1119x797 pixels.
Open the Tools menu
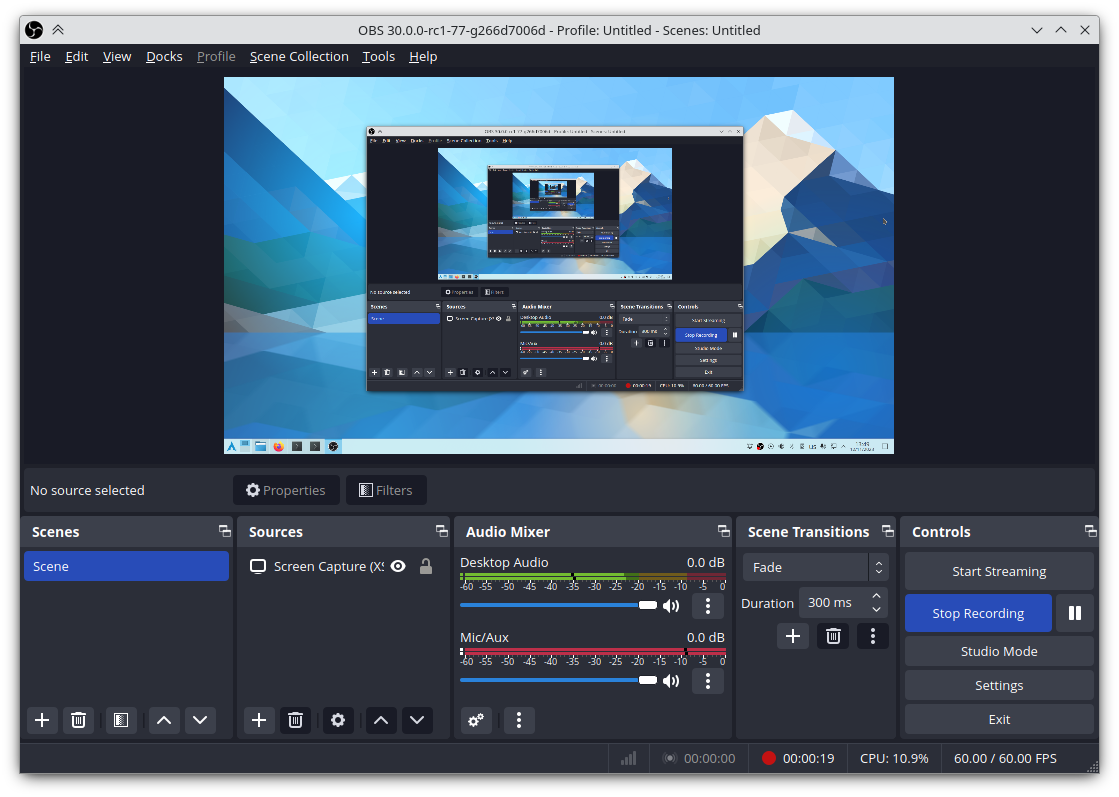(378, 57)
